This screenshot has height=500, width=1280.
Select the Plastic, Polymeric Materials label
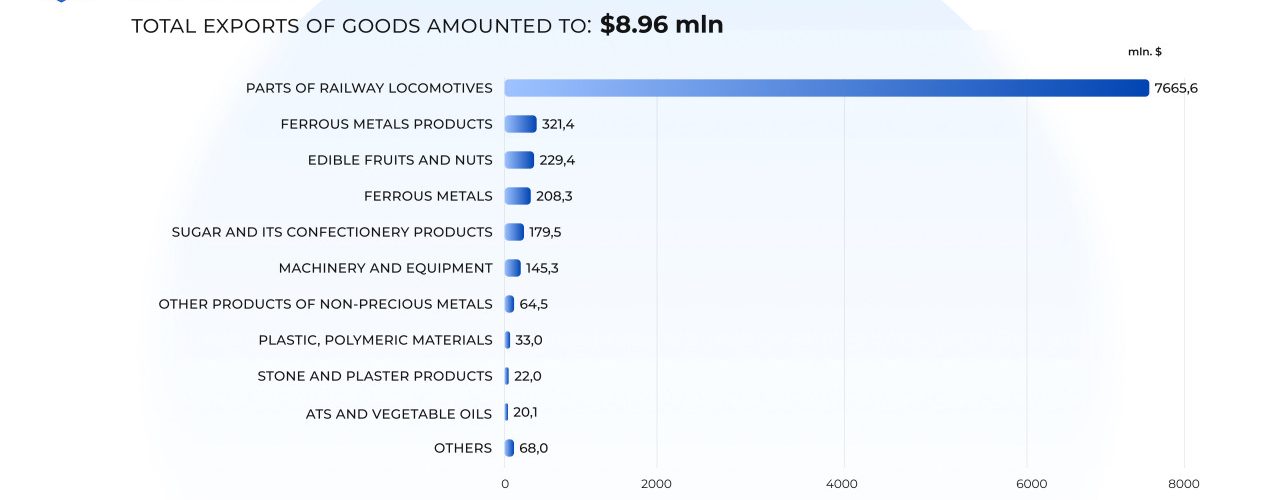375,340
